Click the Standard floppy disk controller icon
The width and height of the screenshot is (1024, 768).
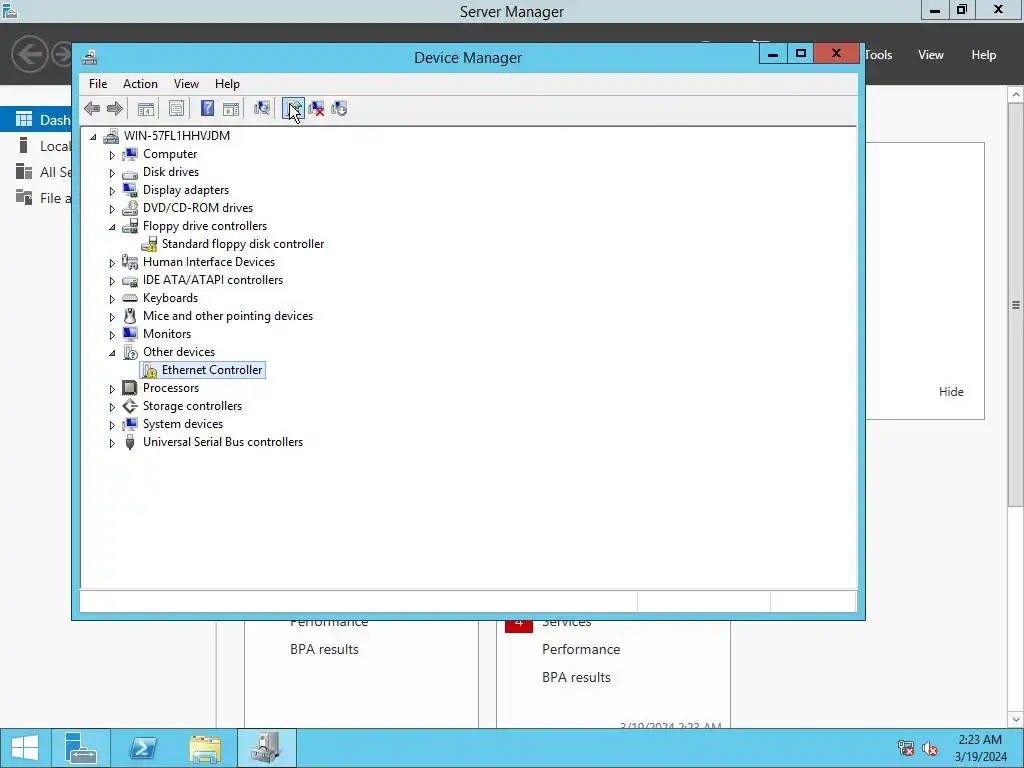click(150, 244)
